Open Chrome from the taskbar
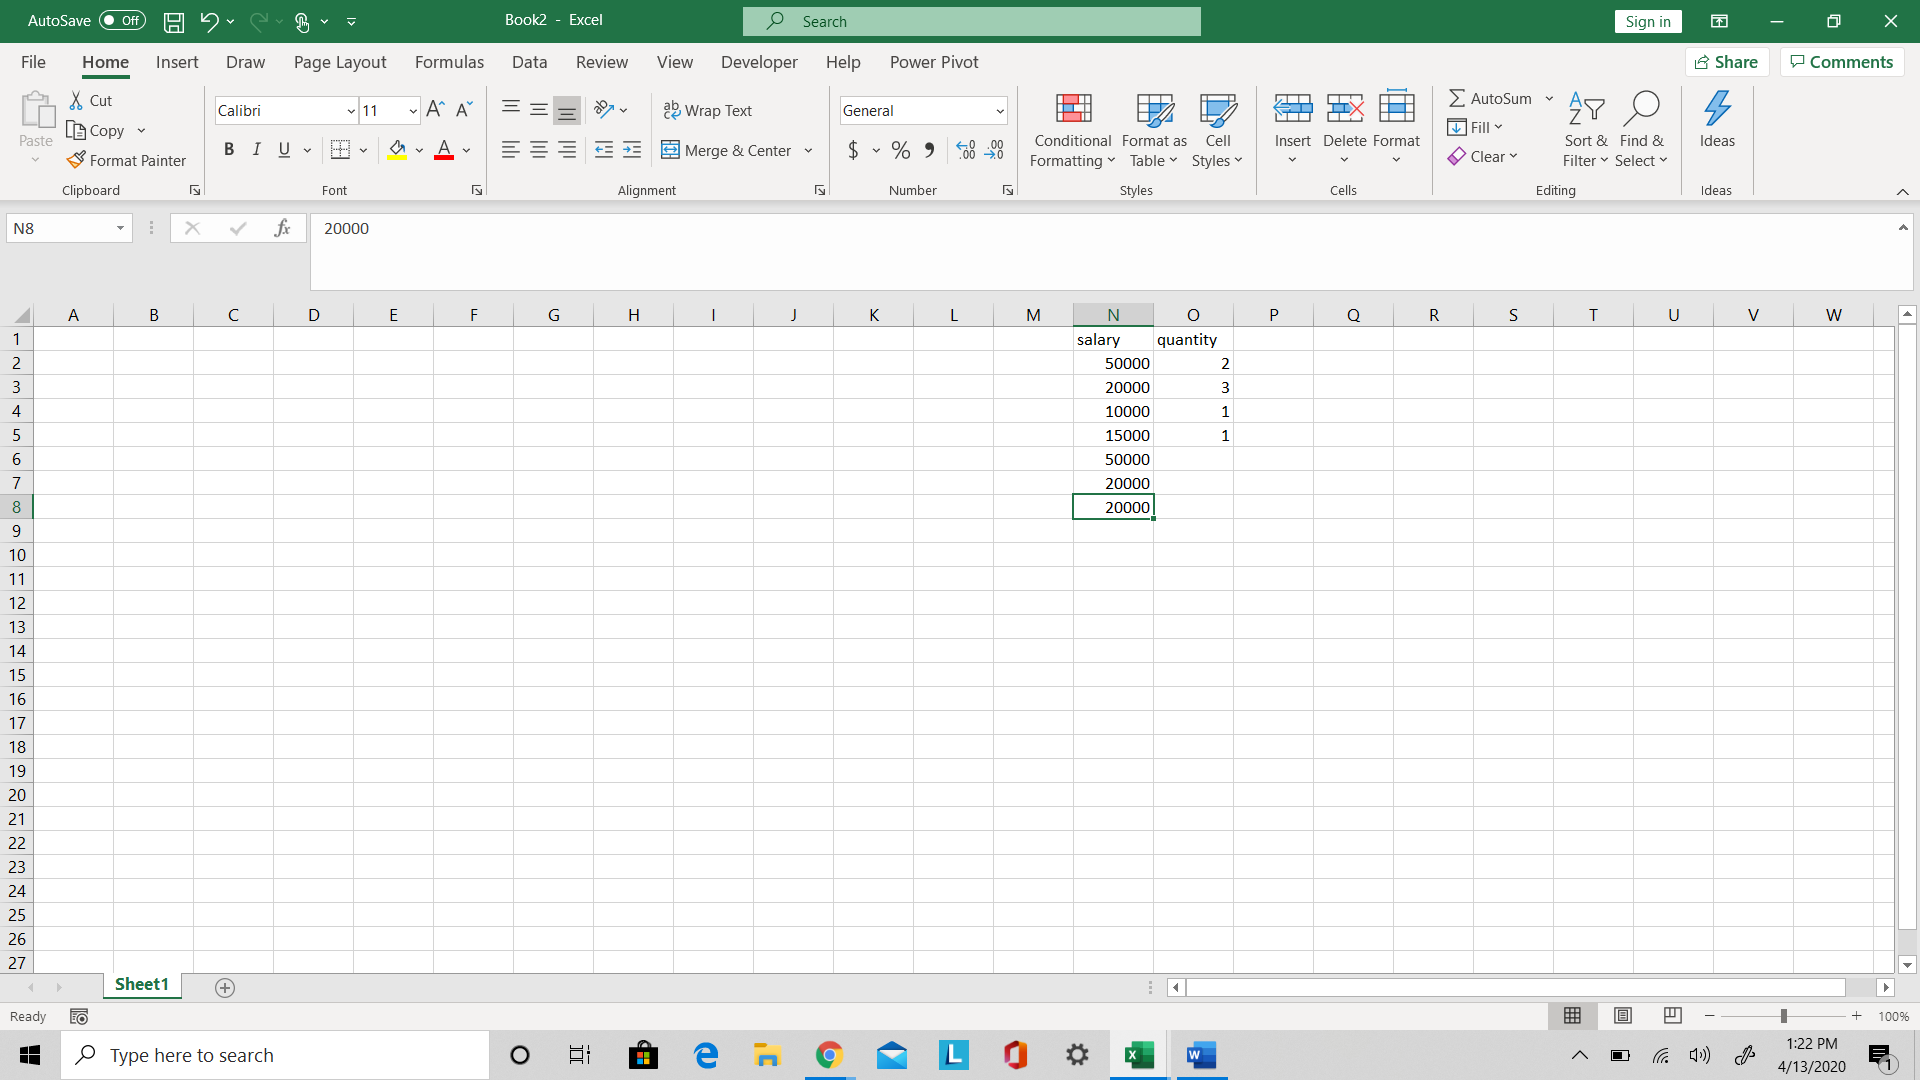The image size is (1920, 1080). (829, 1055)
